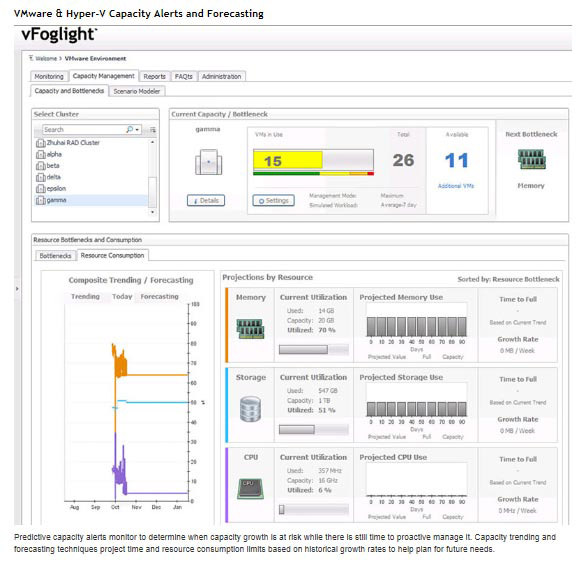Select the epsilon cluster
The width and height of the screenshot is (586, 561).
(56, 189)
